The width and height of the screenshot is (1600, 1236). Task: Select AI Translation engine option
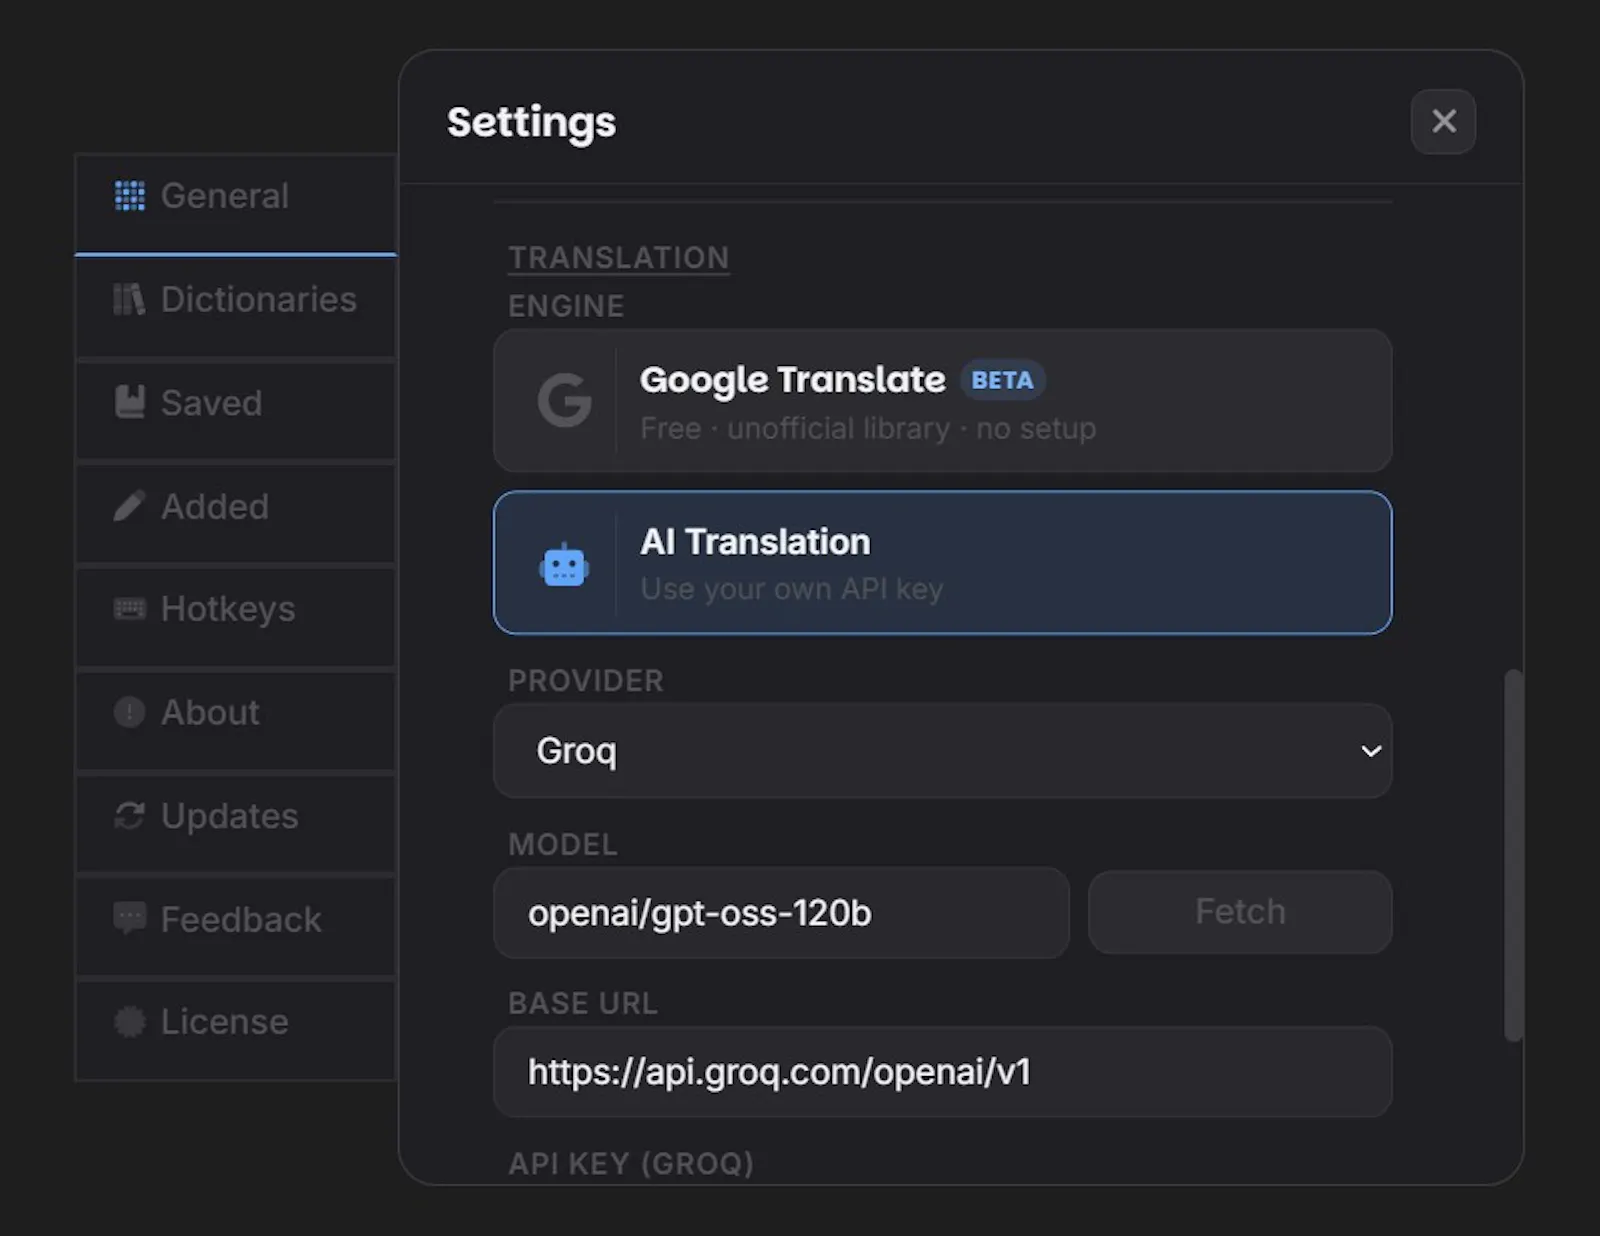pos(942,562)
